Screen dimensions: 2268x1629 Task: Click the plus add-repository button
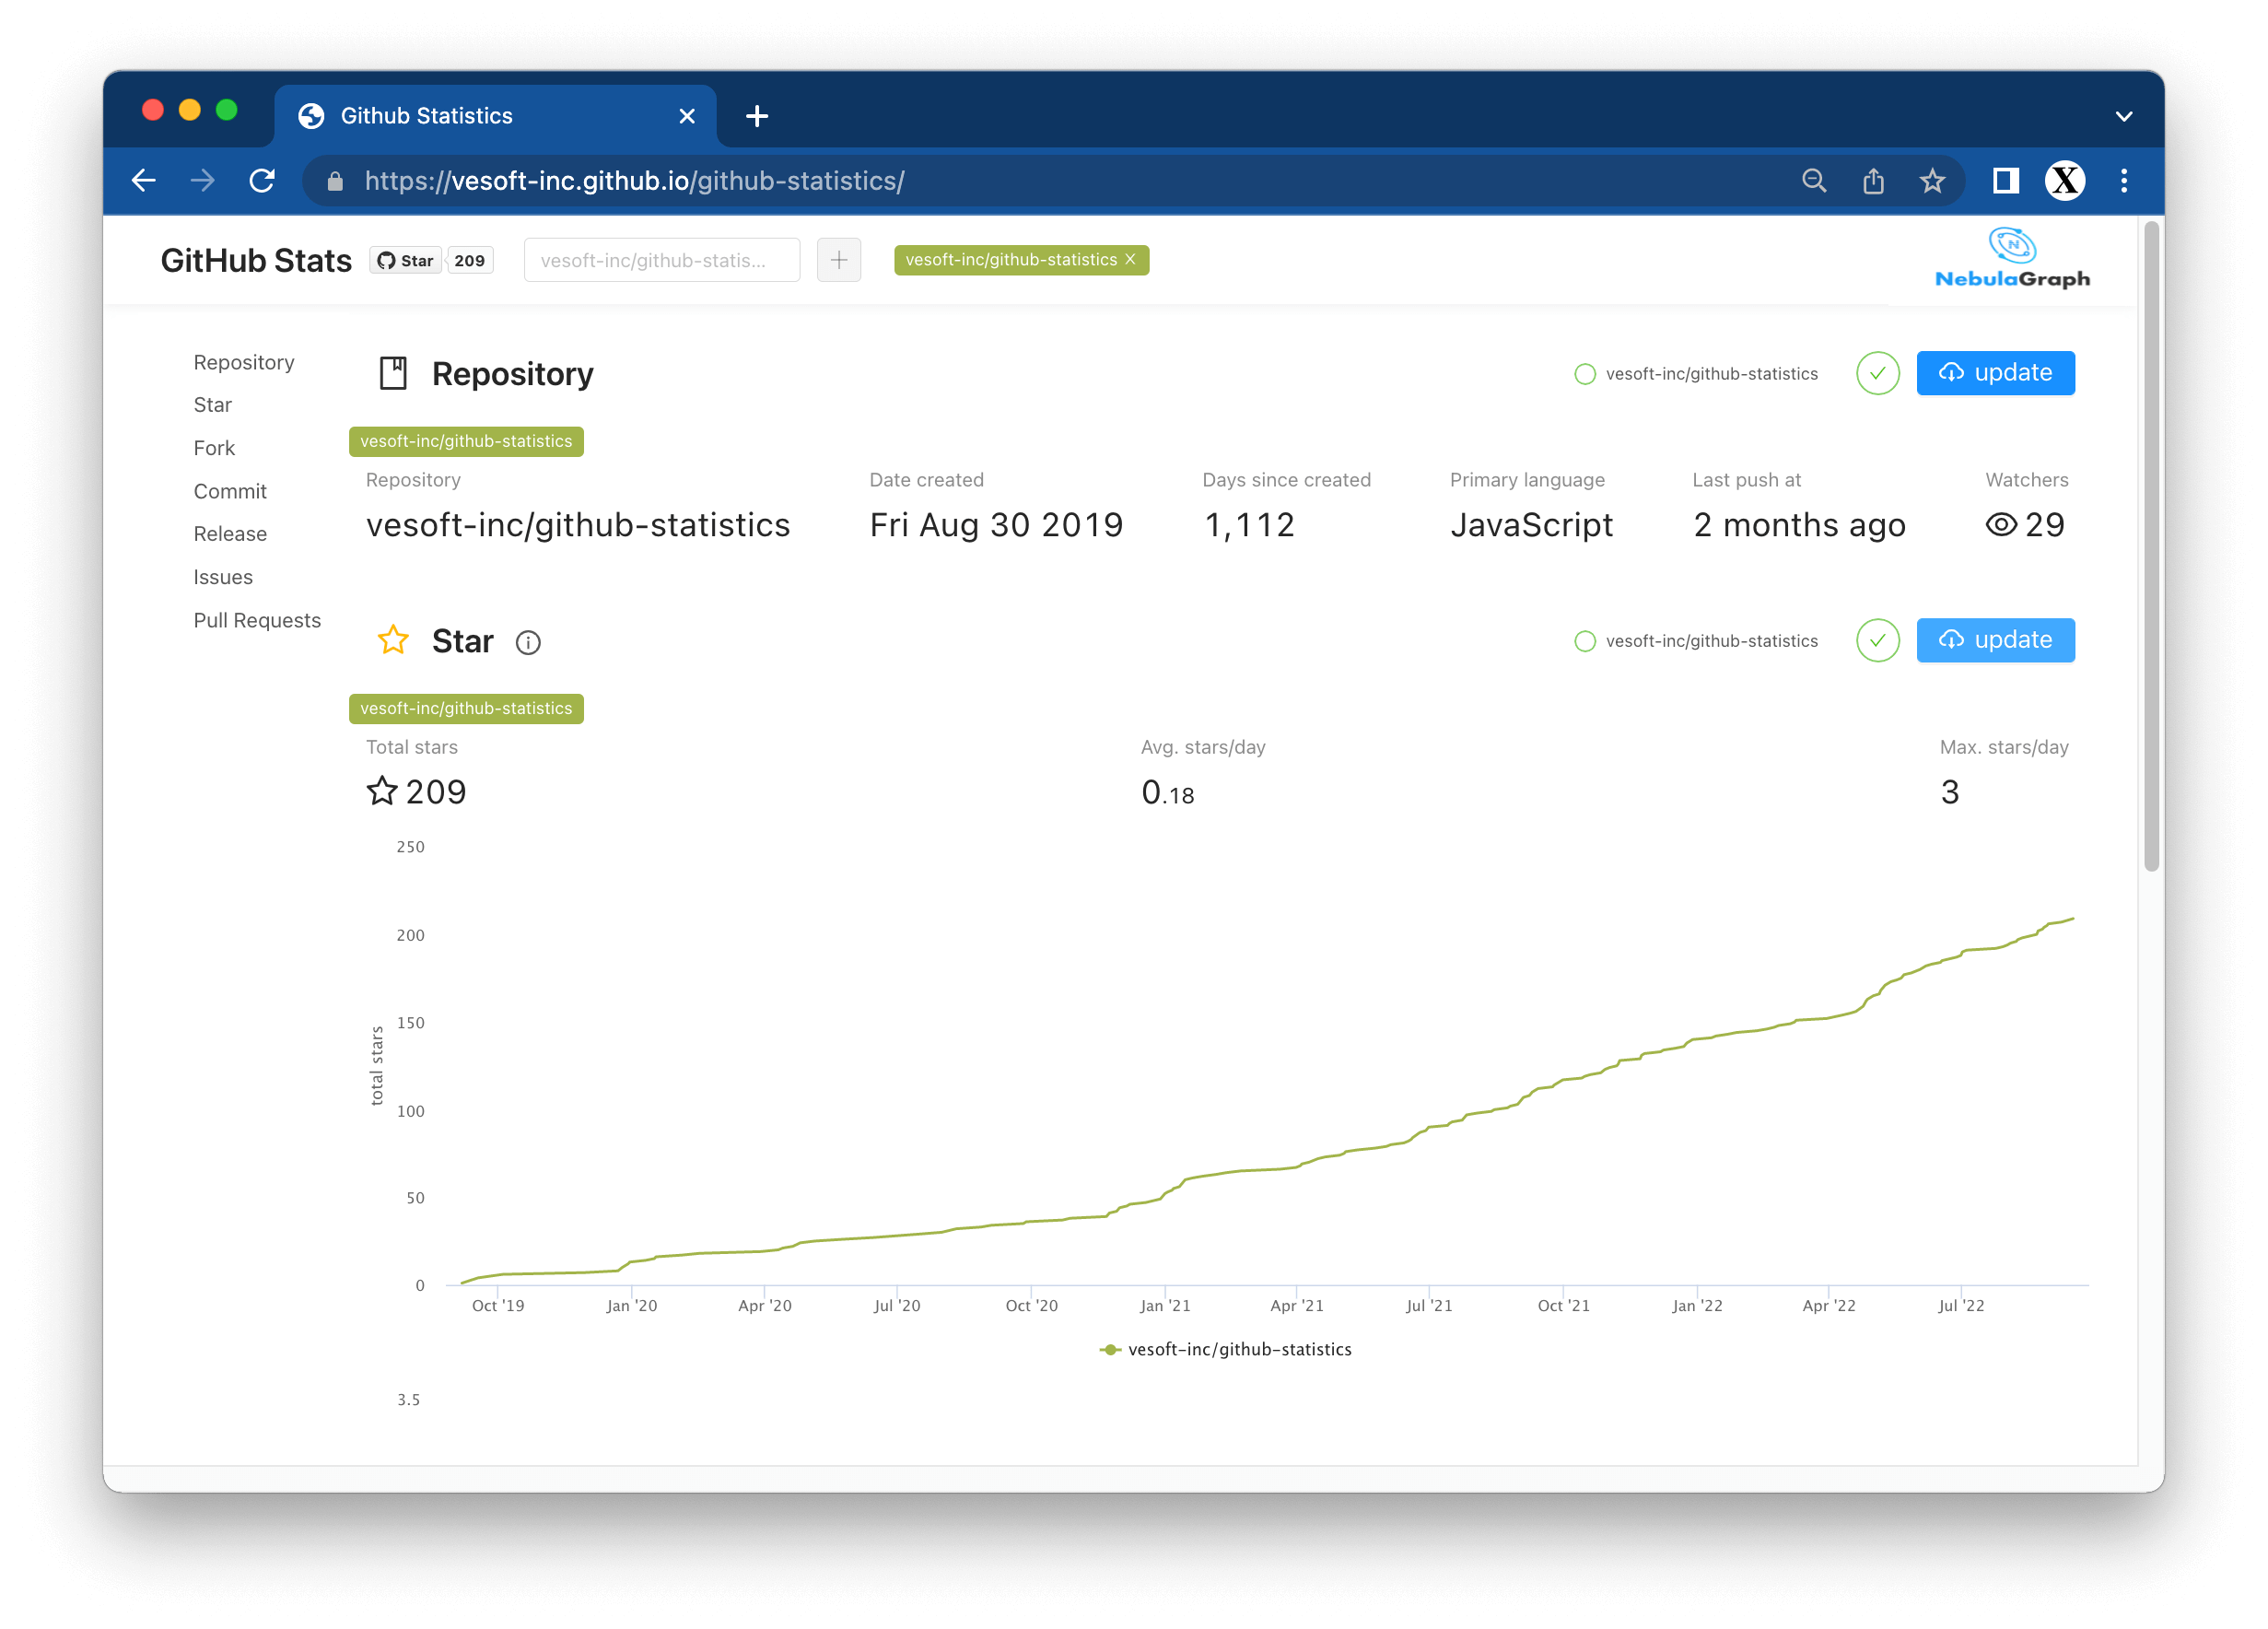pos(838,260)
